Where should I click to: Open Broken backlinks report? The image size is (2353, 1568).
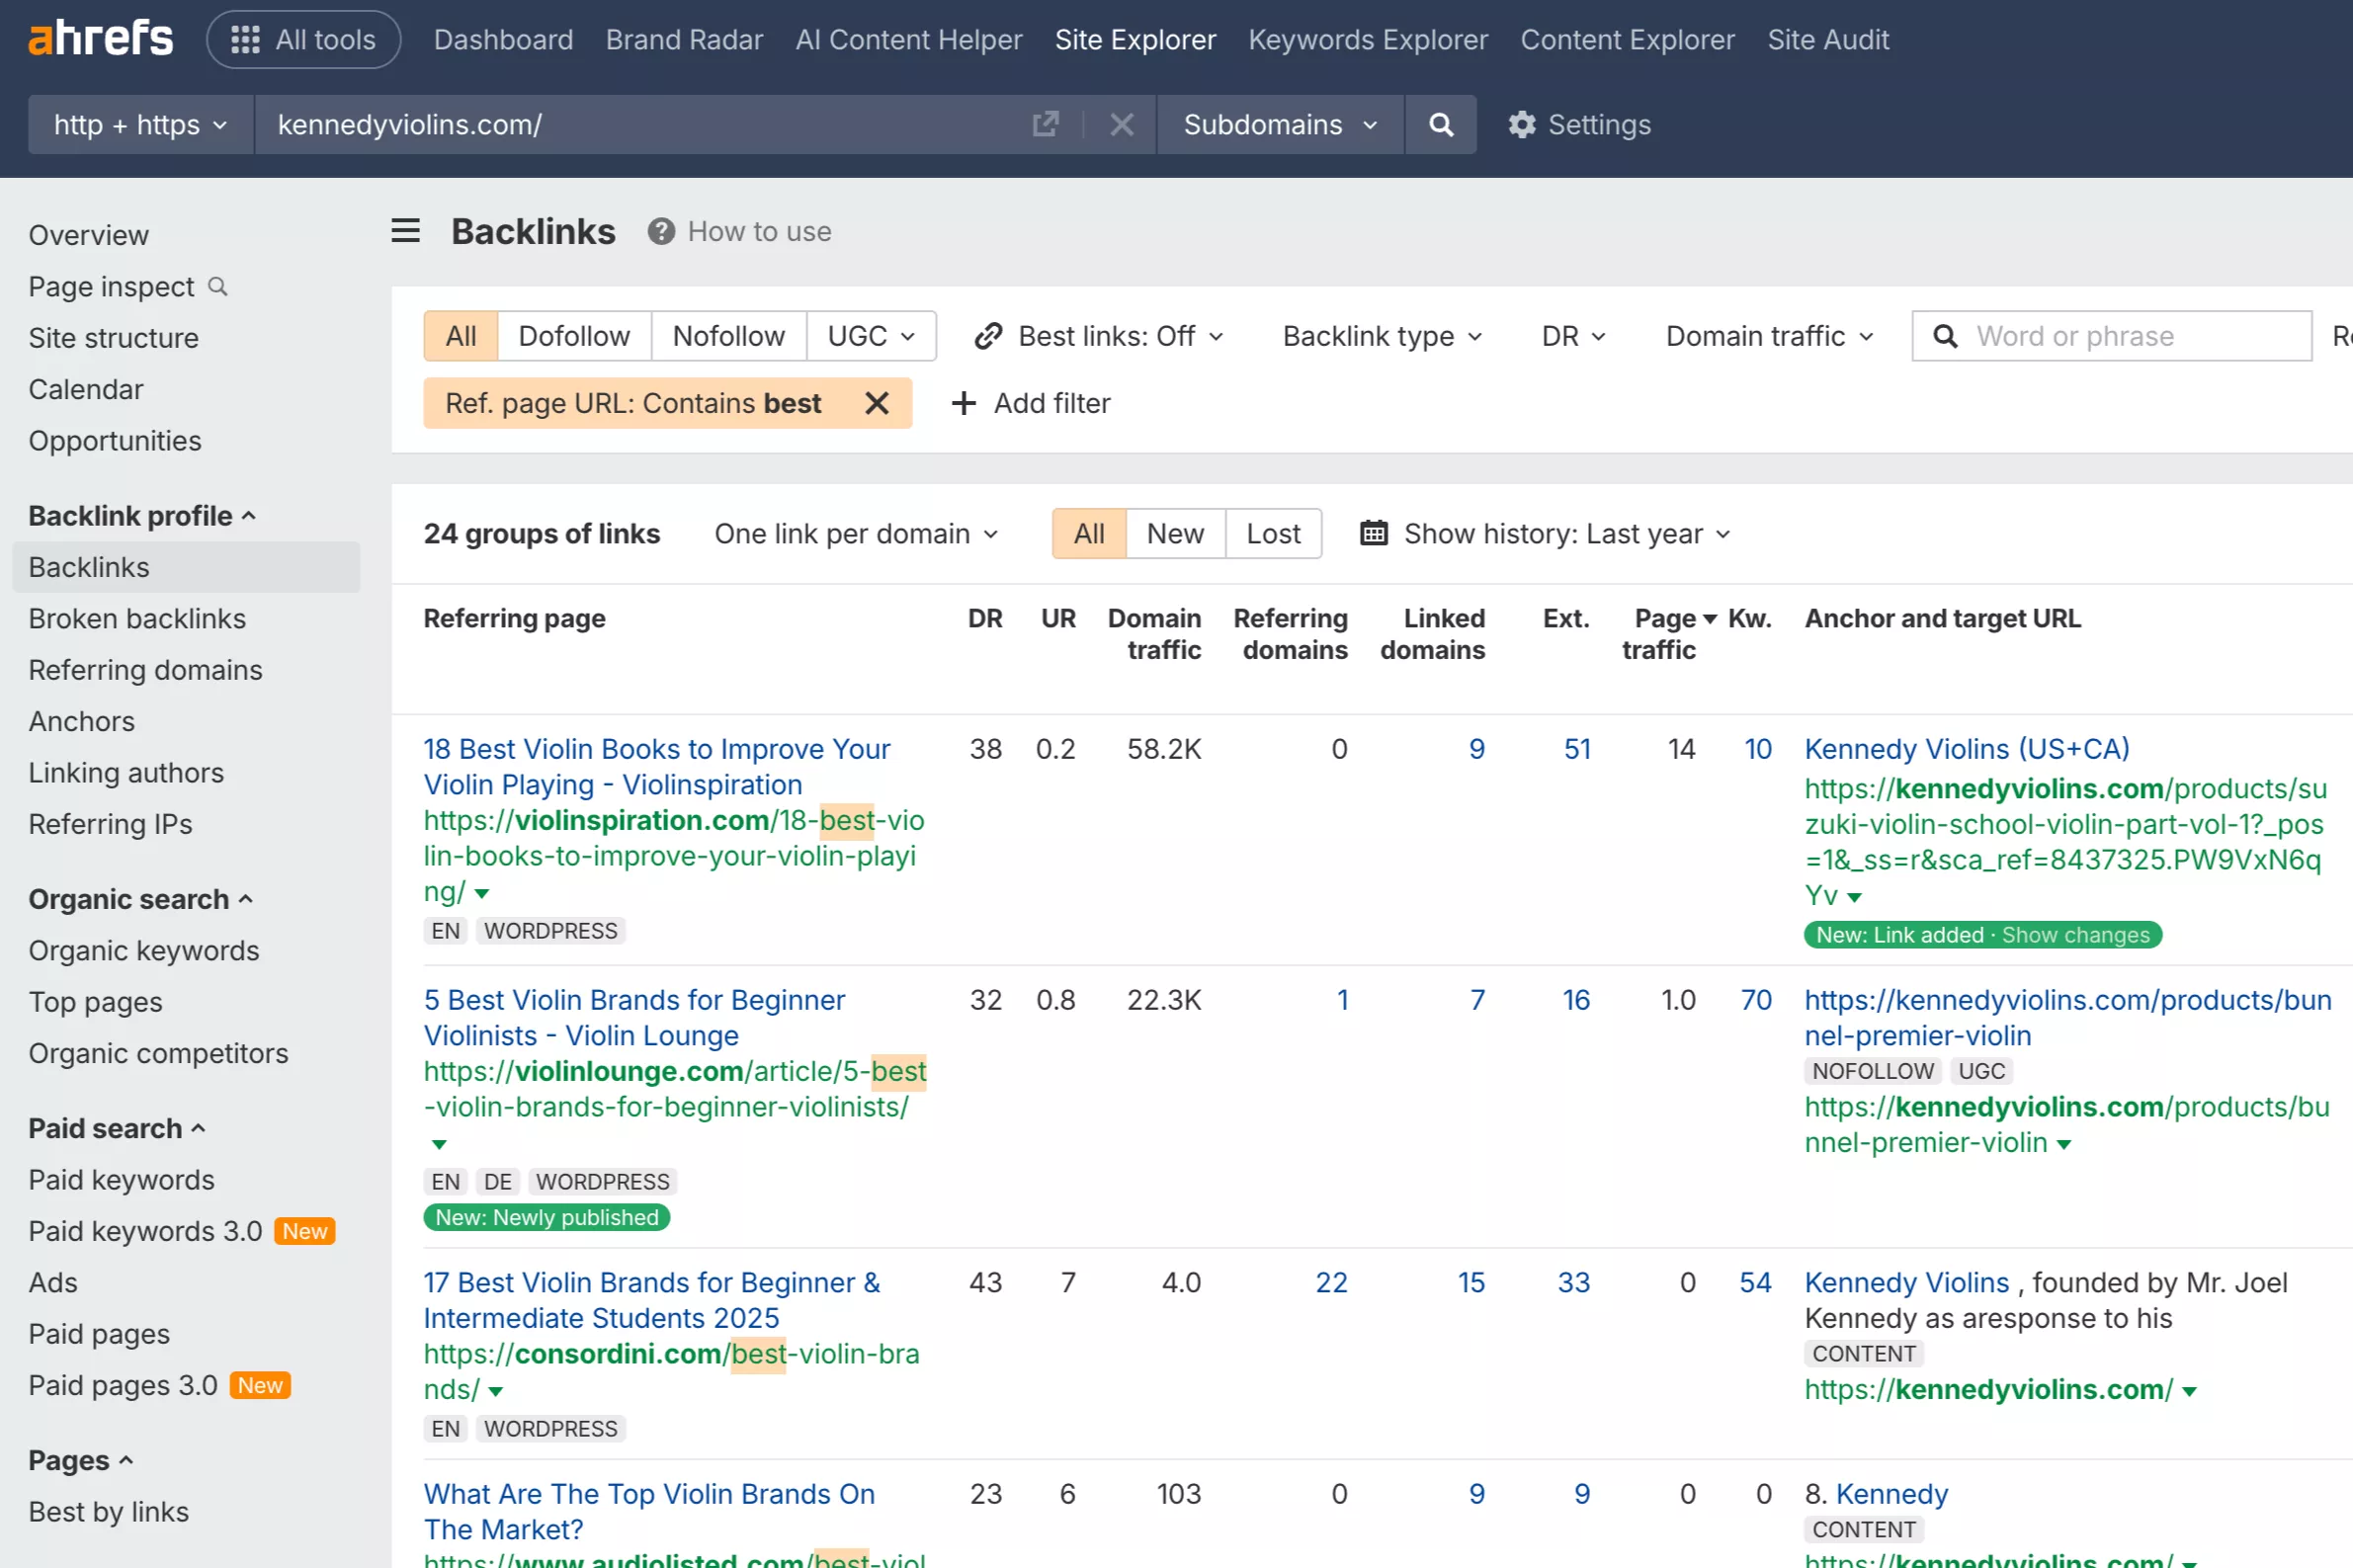click(x=137, y=618)
